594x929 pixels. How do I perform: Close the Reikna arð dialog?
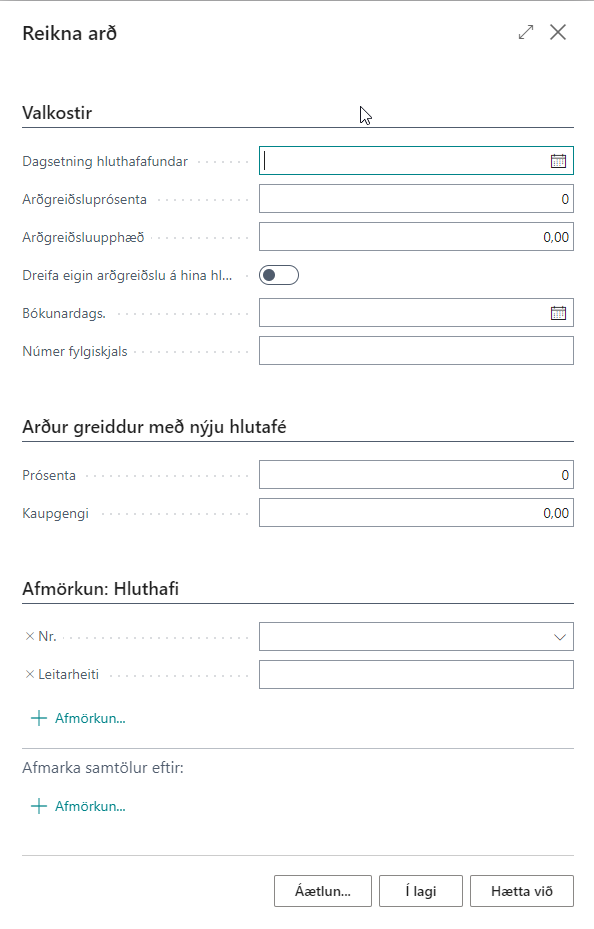[x=558, y=32]
